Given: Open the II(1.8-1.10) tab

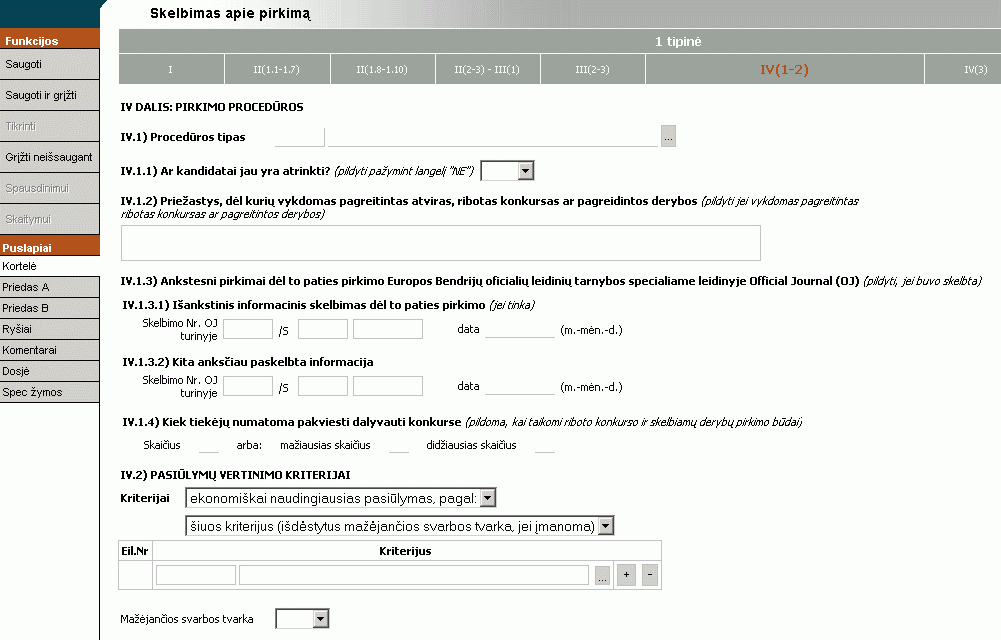Looking at the screenshot, I should point(382,70).
